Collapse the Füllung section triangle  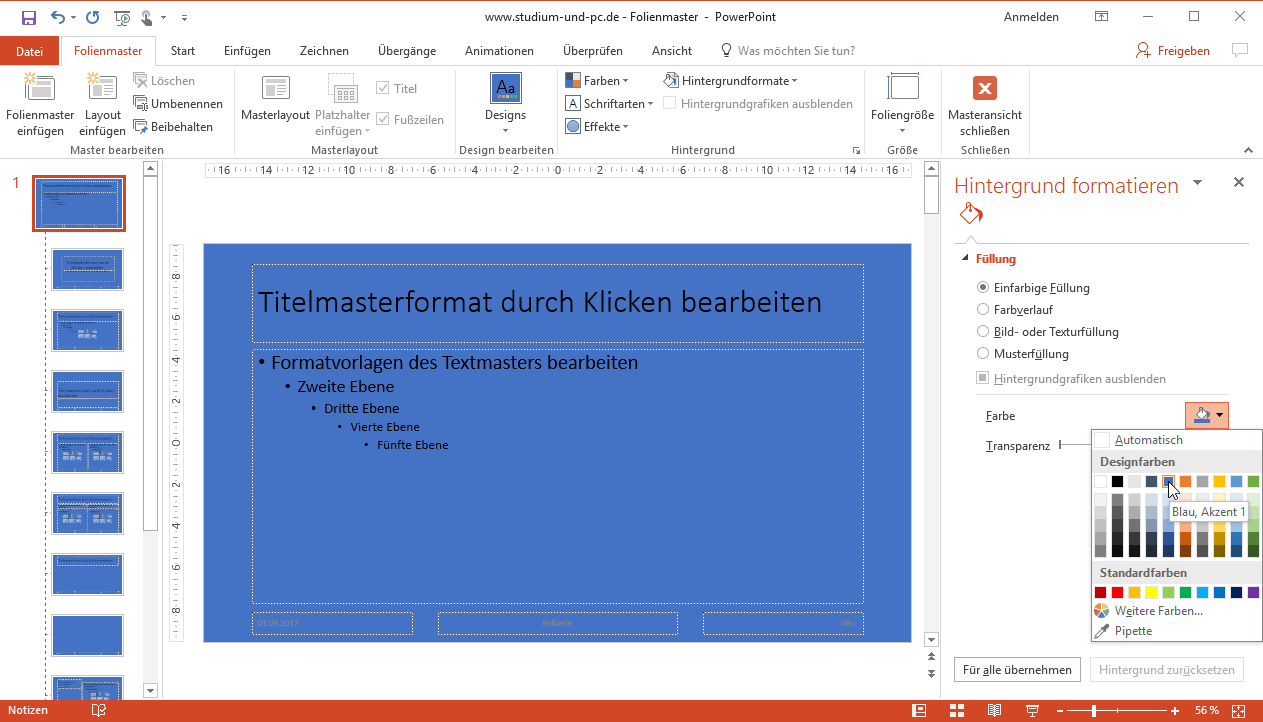click(x=965, y=259)
